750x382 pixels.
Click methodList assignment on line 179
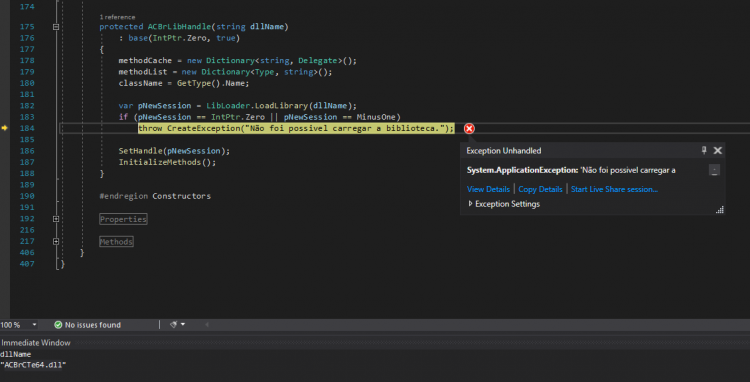click(225, 72)
